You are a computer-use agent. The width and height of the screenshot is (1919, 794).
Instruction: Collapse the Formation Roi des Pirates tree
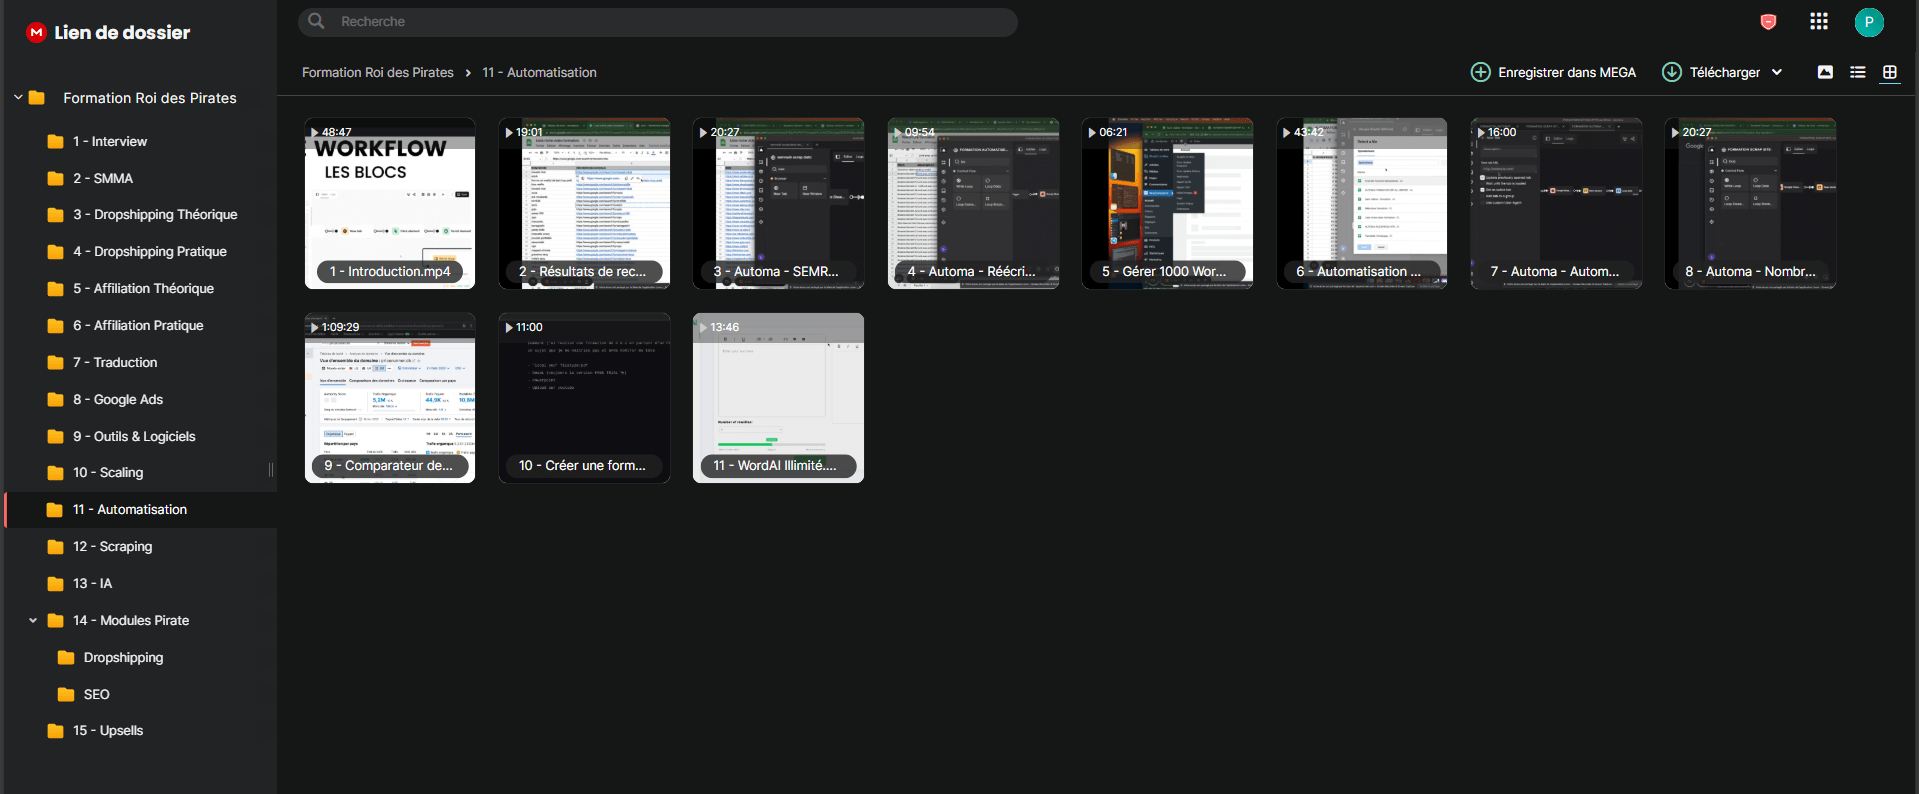click(18, 98)
